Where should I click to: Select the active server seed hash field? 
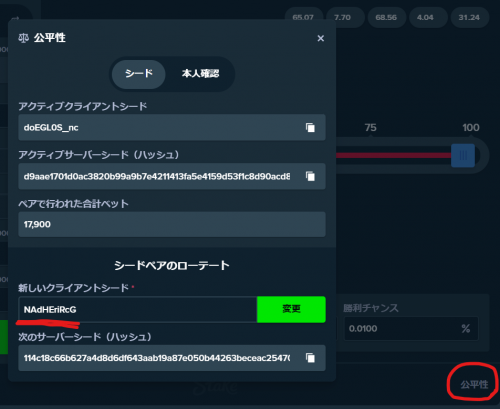[172, 176]
